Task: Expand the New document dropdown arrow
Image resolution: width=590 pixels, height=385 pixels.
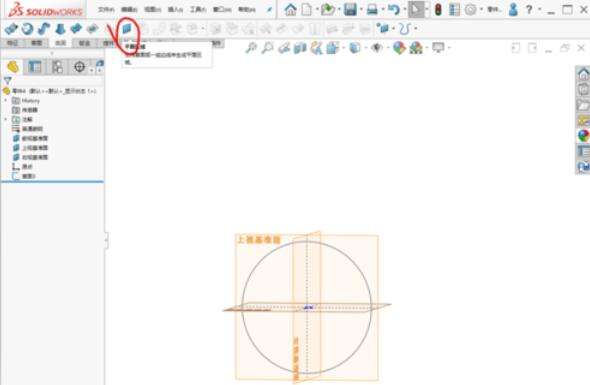Action: pos(317,9)
